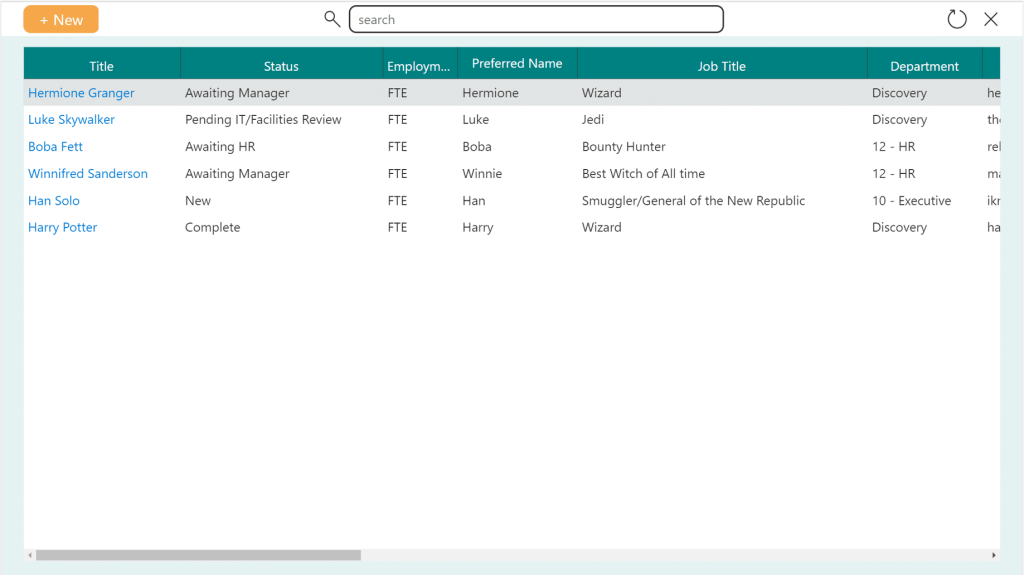The height and width of the screenshot is (575, 1024).
Task: Click the Hermione preferred name cell
Action: tap(490, 93)
